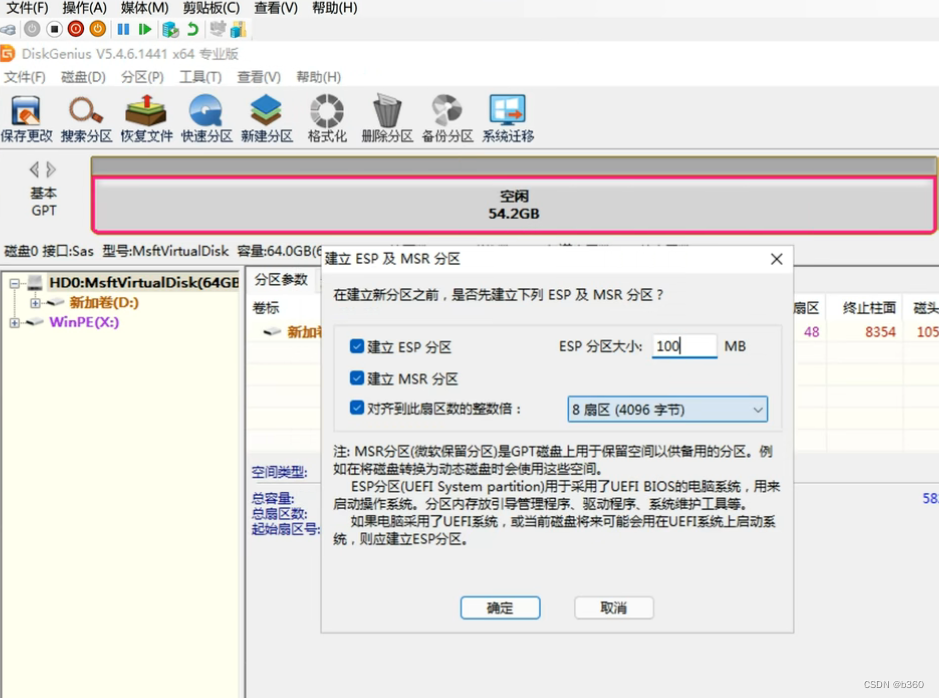Click the 基本 GPT disk type label
Screen dimensions: 939x698
[x=44, y=202]
